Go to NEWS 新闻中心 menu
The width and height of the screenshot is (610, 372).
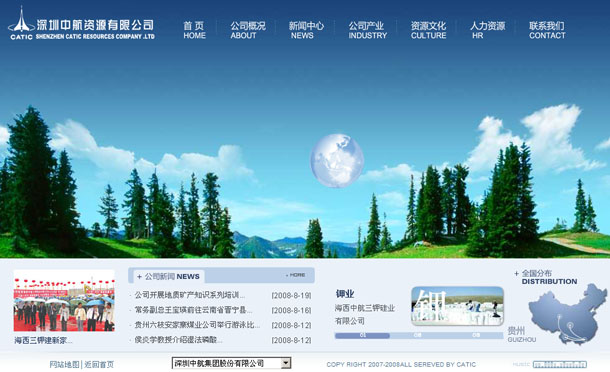[306, 30]
